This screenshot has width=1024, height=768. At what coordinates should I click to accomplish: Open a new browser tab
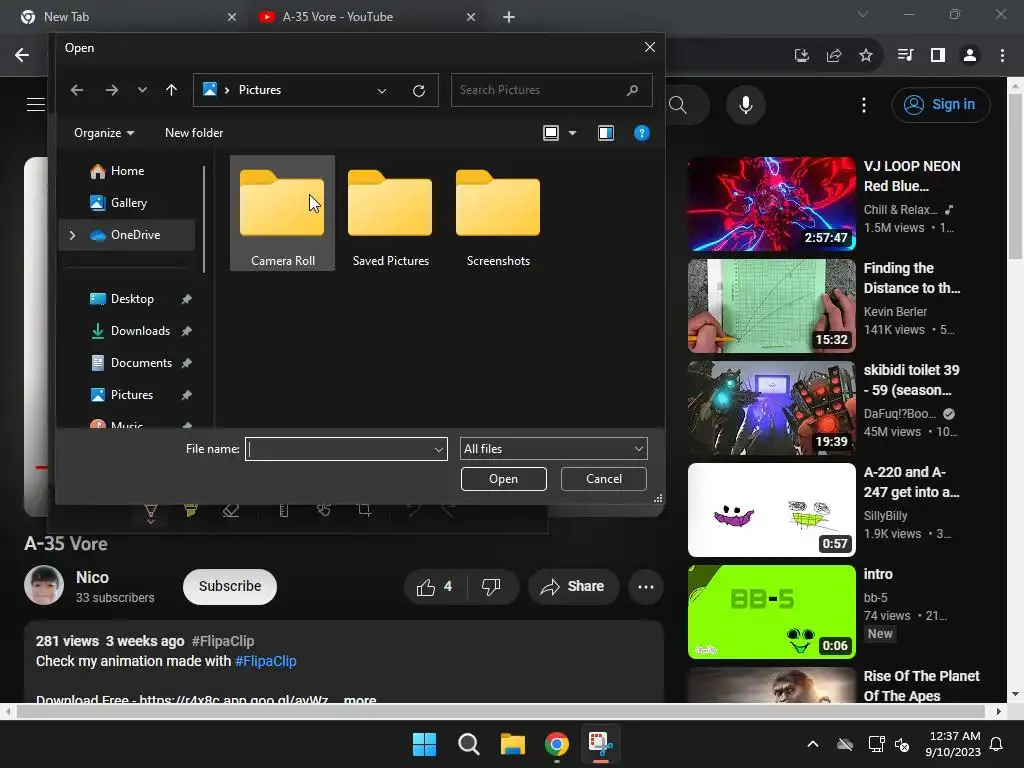(x=509, y=17)
